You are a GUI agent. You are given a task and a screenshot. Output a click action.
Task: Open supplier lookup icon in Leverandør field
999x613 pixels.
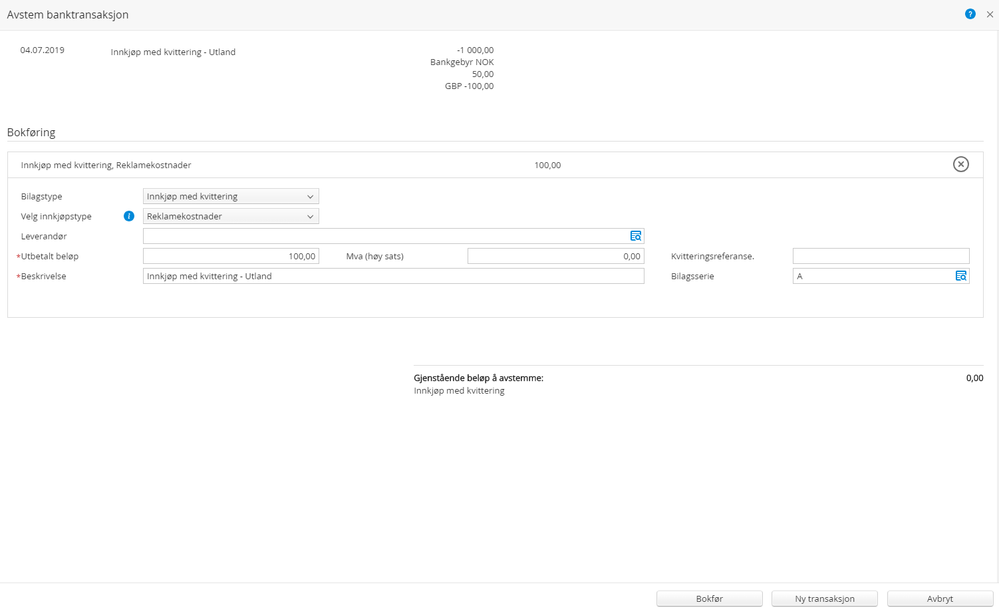[636, 236]
